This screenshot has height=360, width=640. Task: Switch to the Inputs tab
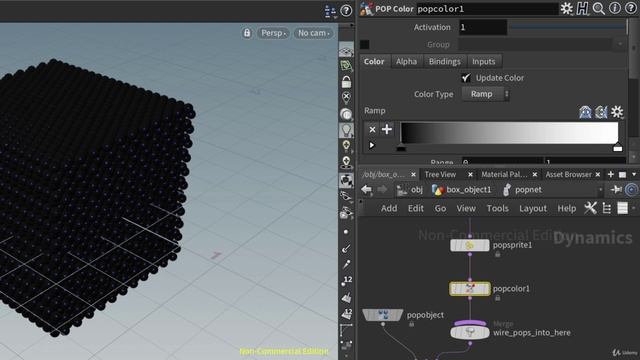click(484, 61)
